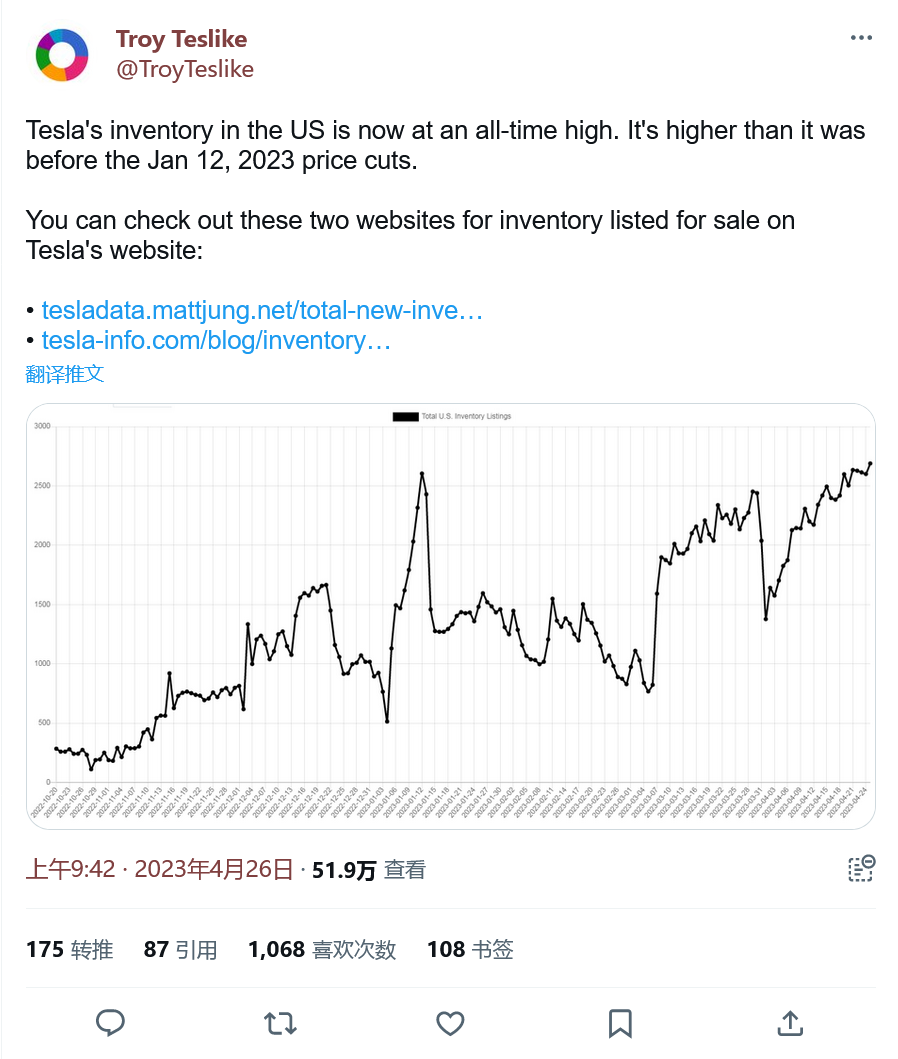The height and width of the screenshot is (1059, 898).
Task: Click the Troy Teslike display name
Action: (181, 39)
